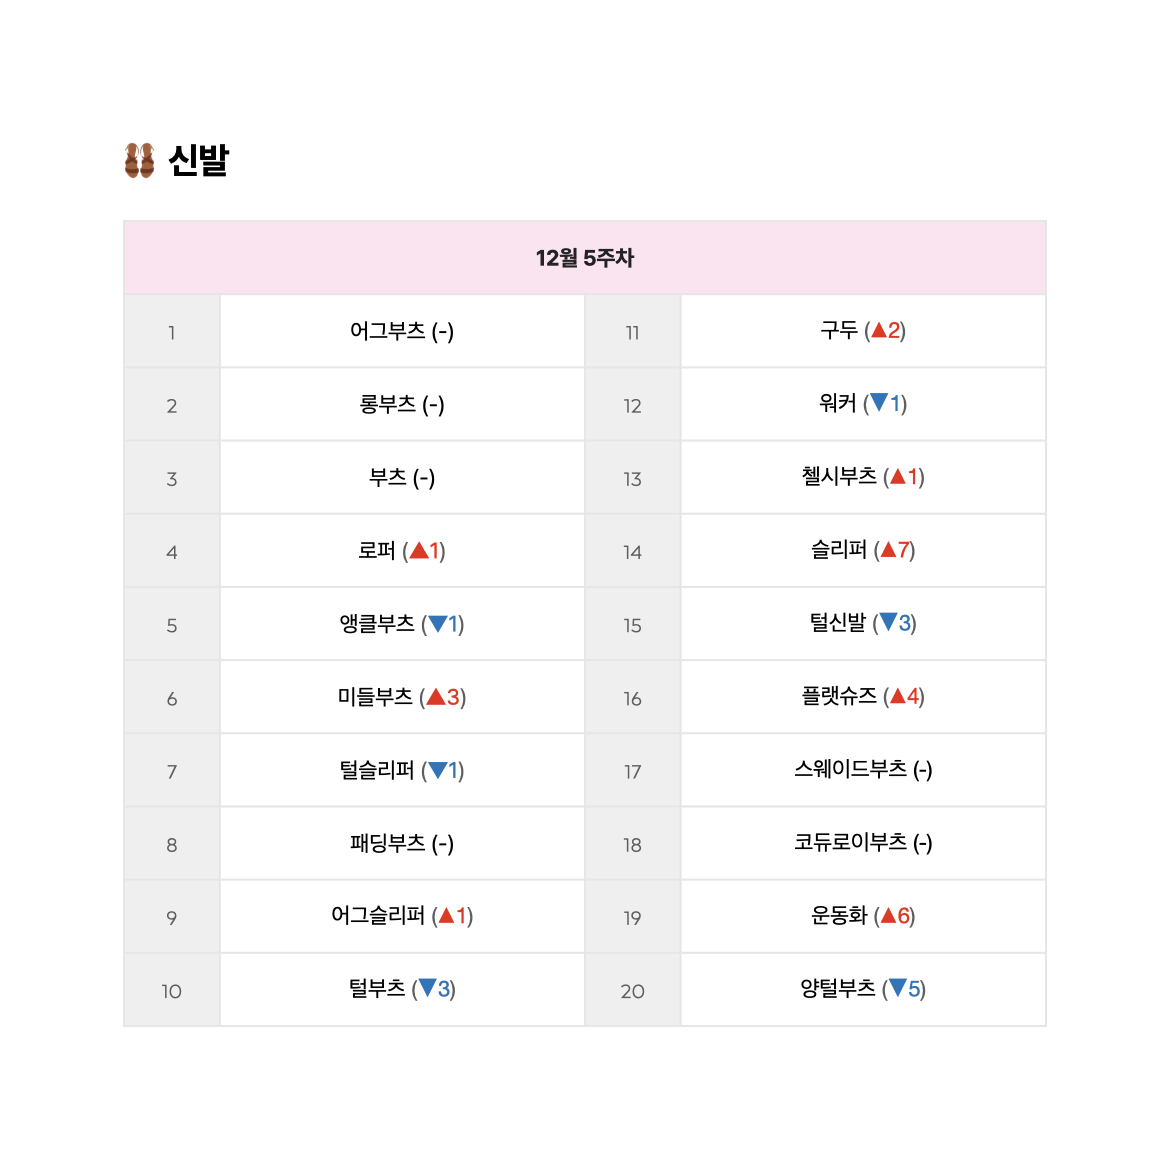Click the sandals icon next to 신발

tap(140, 160)
